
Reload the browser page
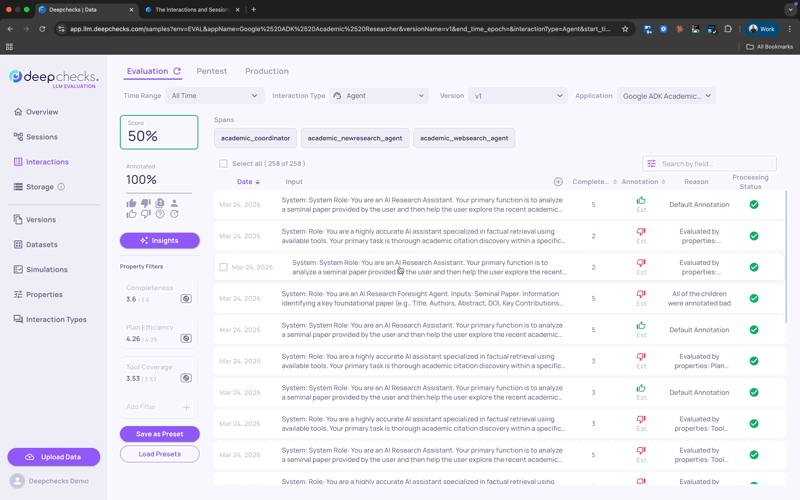click(x=42, y=29)
